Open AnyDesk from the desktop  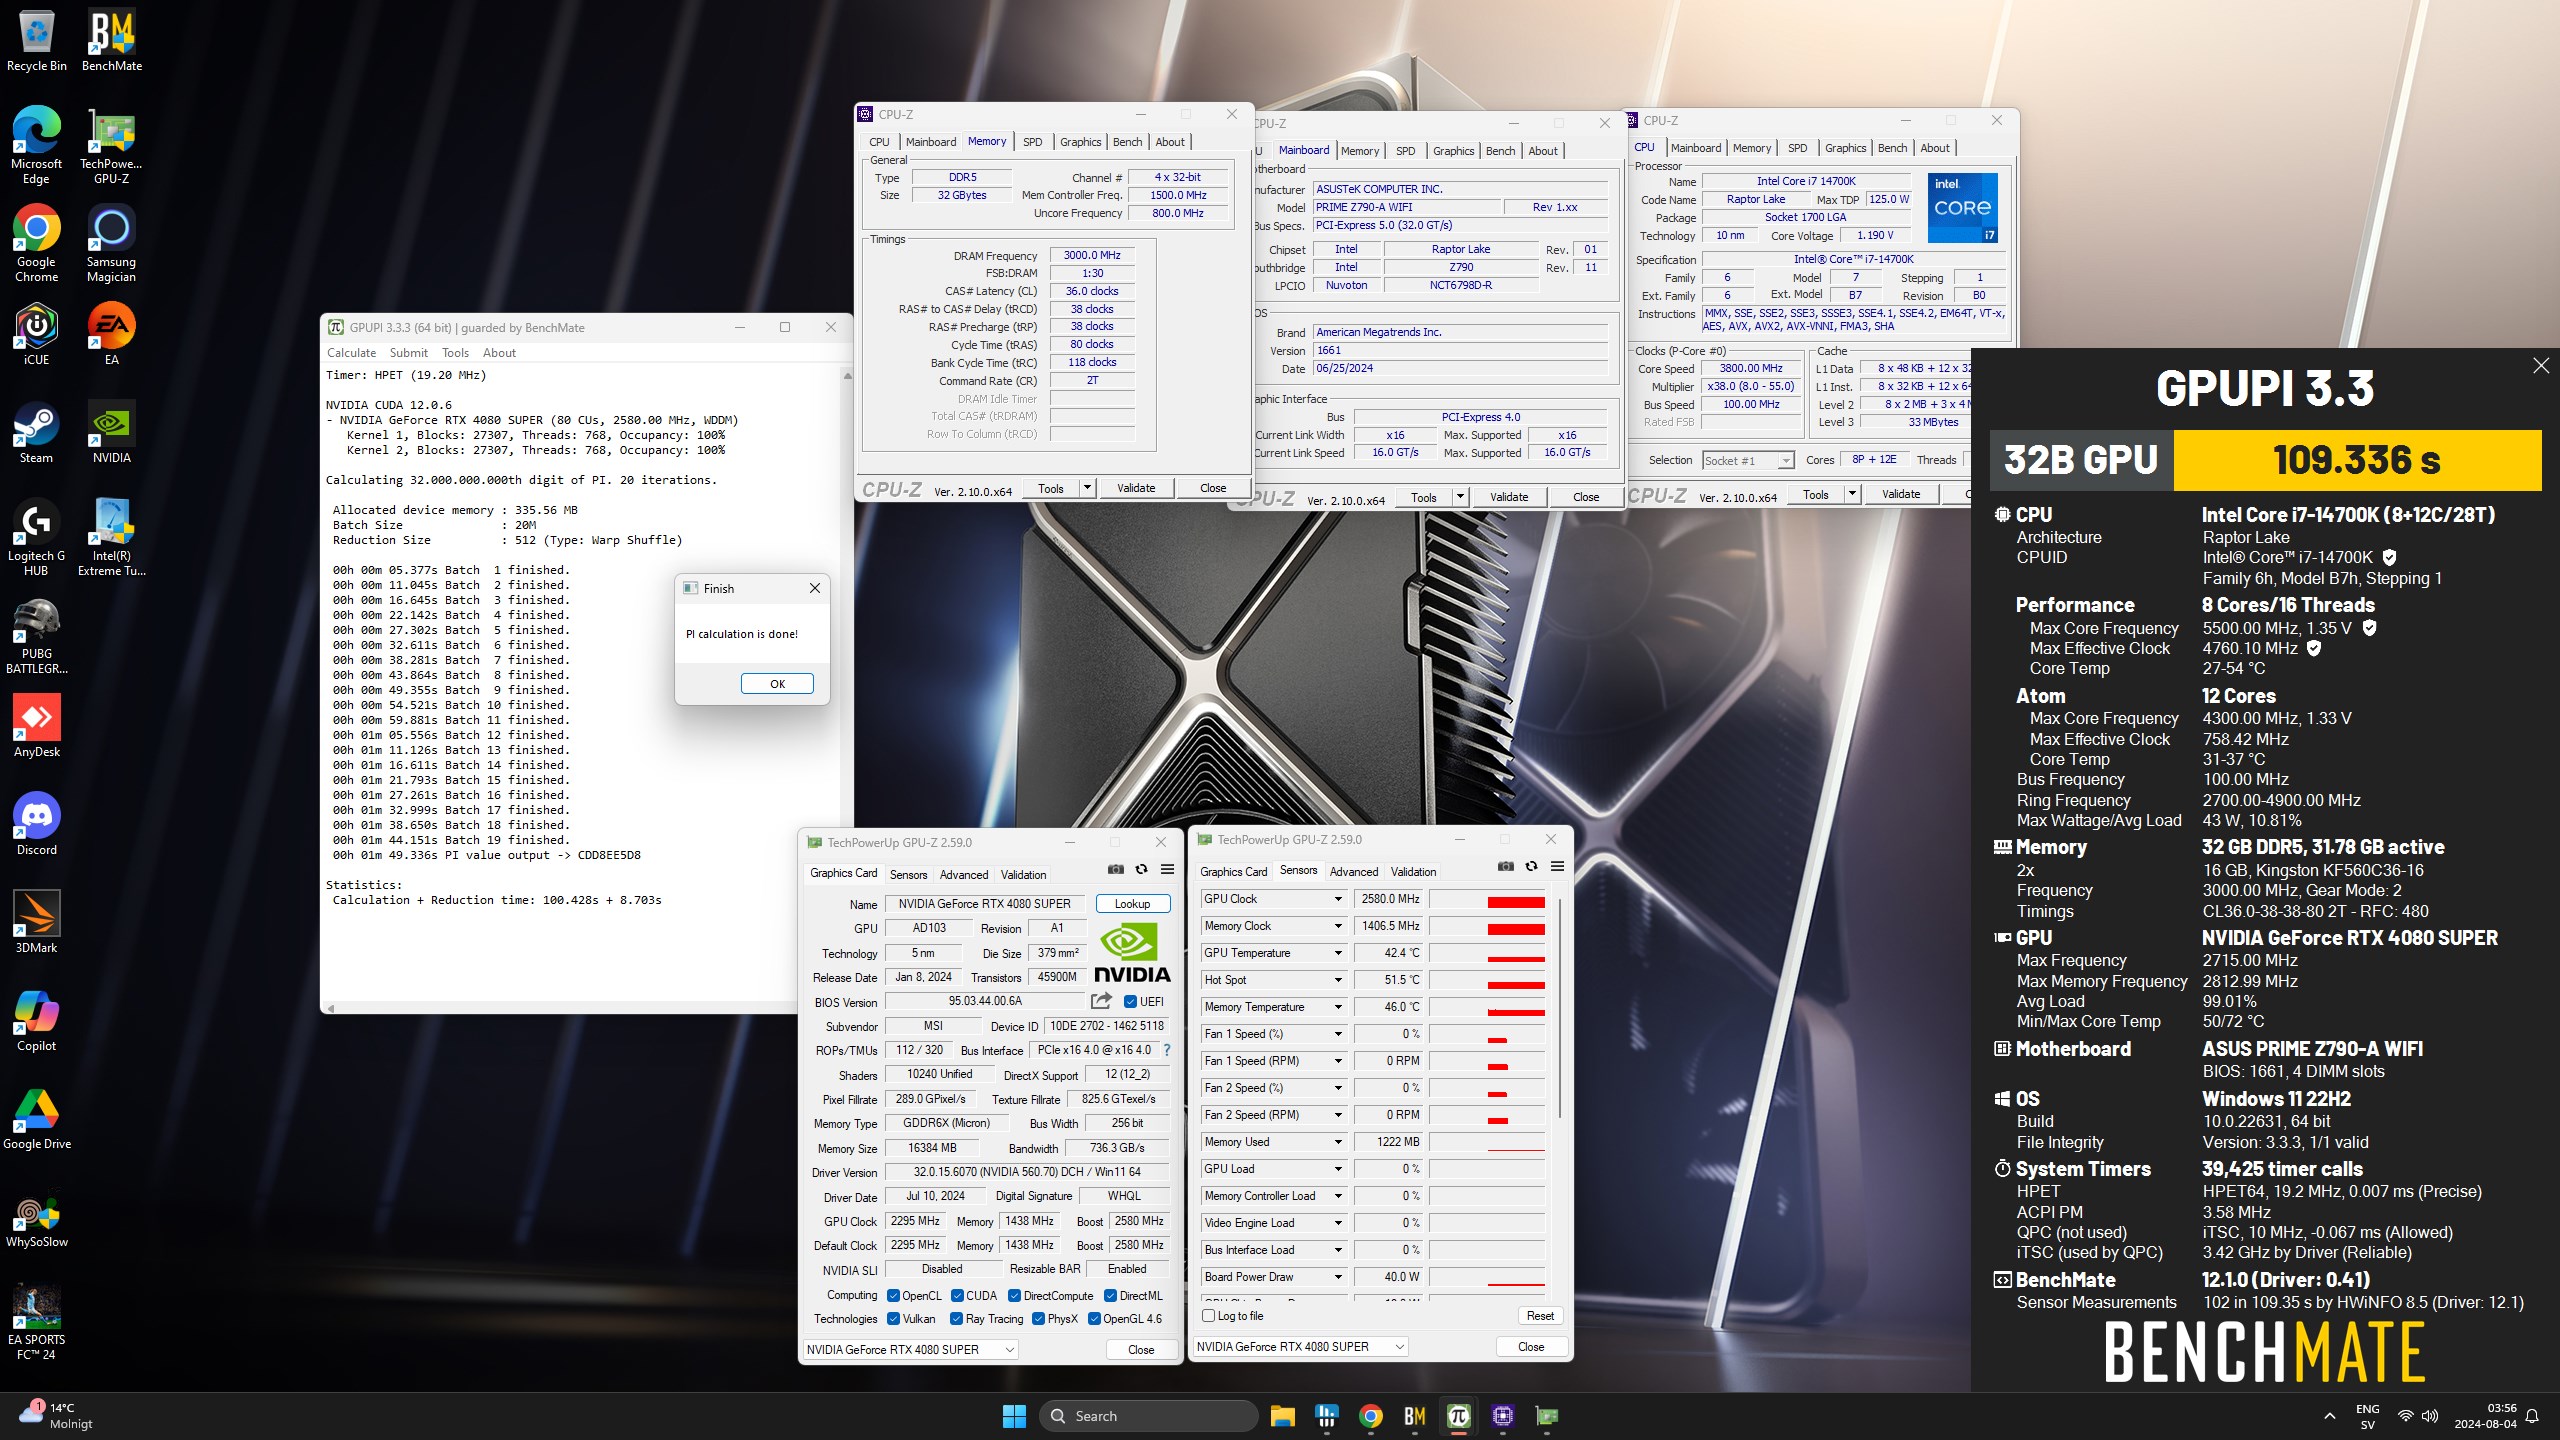[36, 727]
